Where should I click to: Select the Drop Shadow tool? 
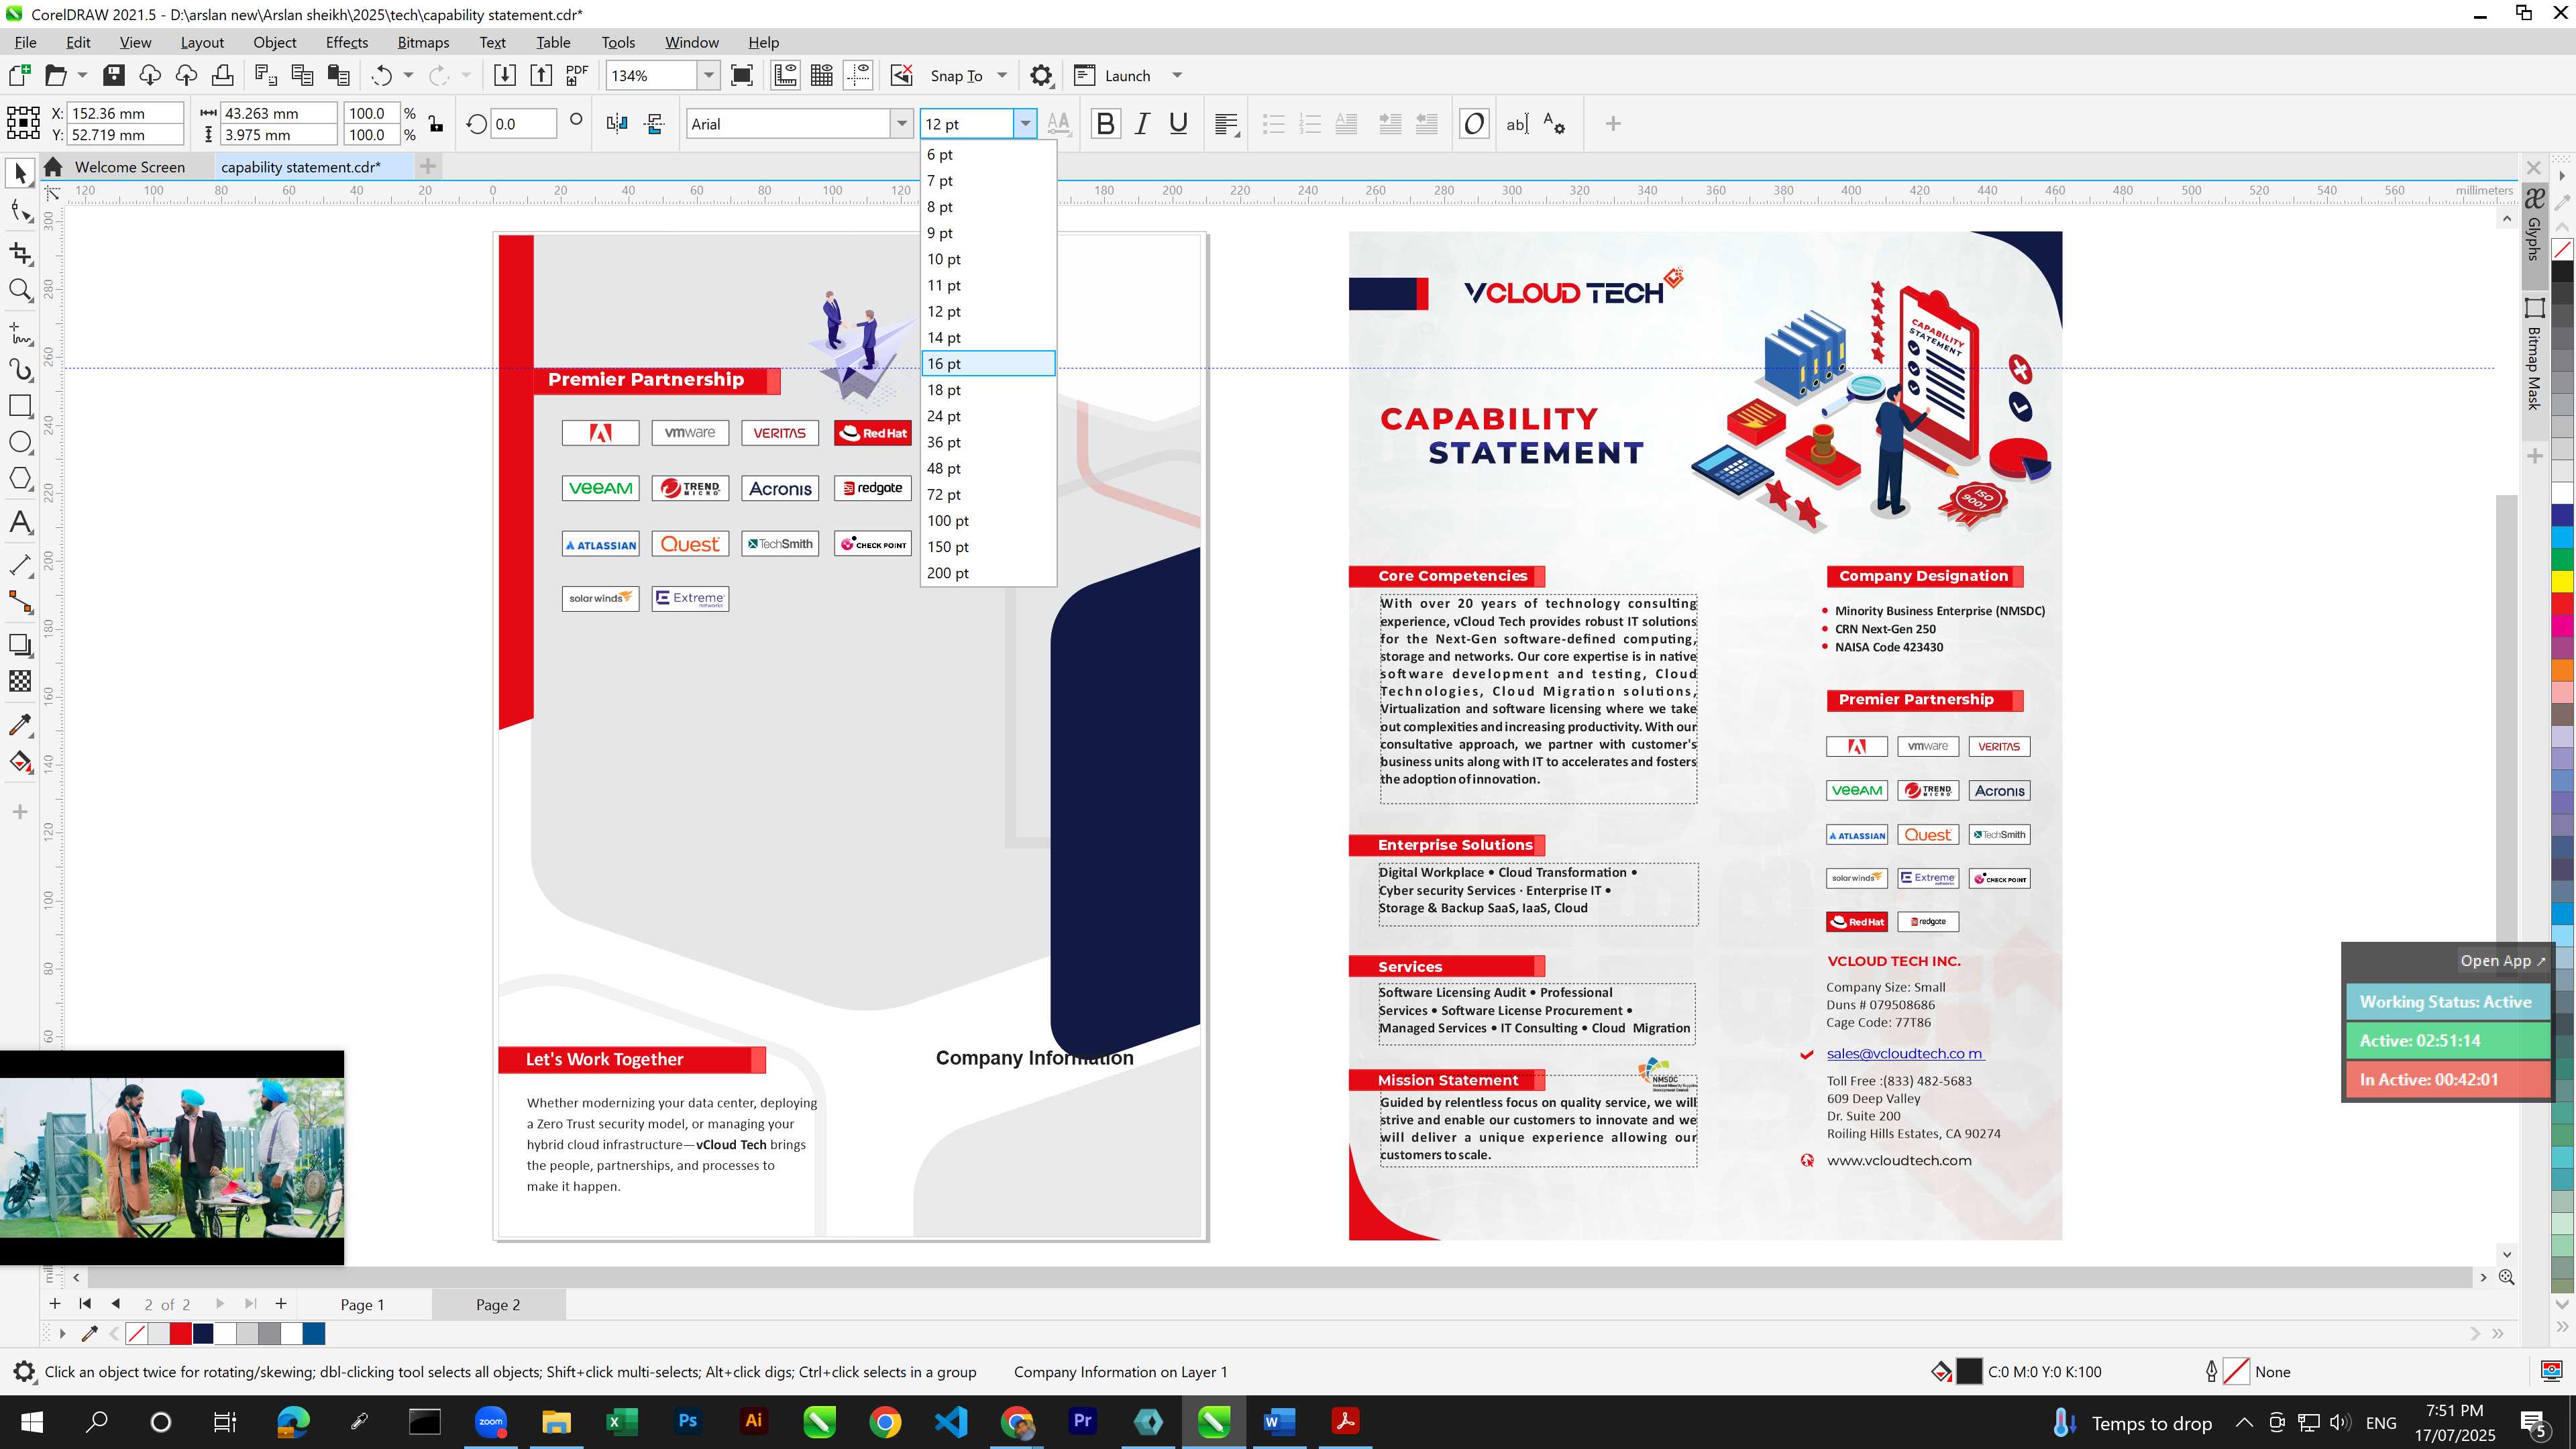coord(20,645)
